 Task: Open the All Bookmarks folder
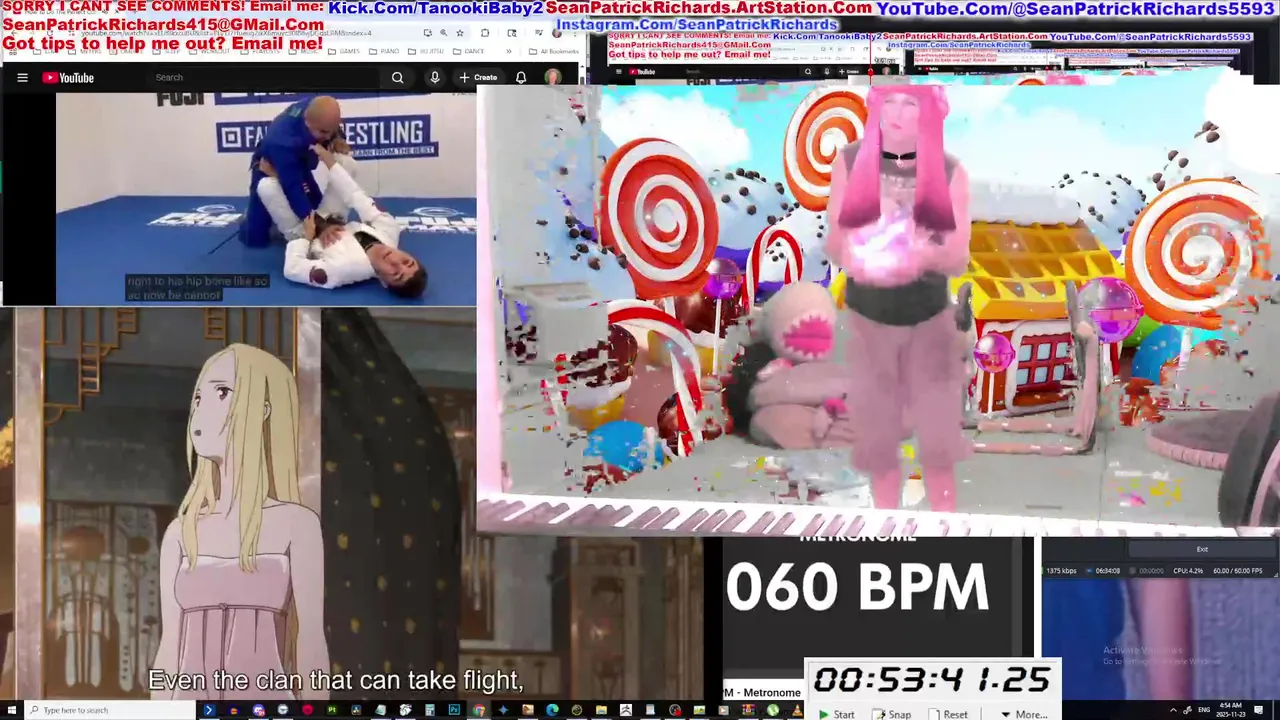tap(554, 51)
